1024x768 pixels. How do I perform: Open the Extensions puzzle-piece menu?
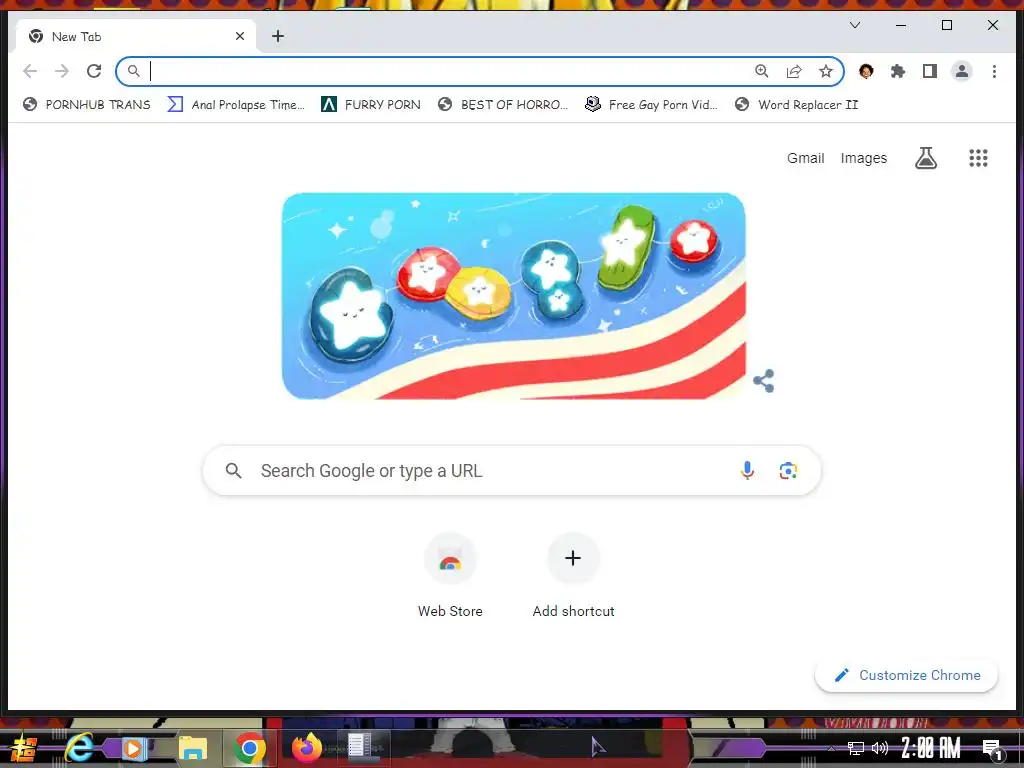pyautogui.click(x=898, y=71)
